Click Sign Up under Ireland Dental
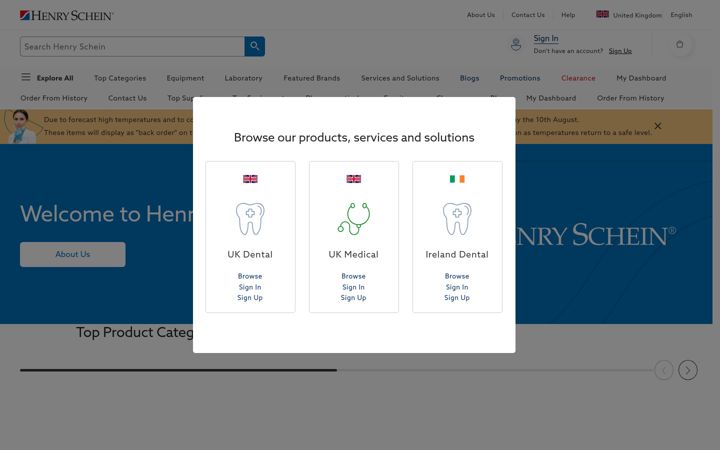This screenshot has width=720, height=450. pos(457,298)
